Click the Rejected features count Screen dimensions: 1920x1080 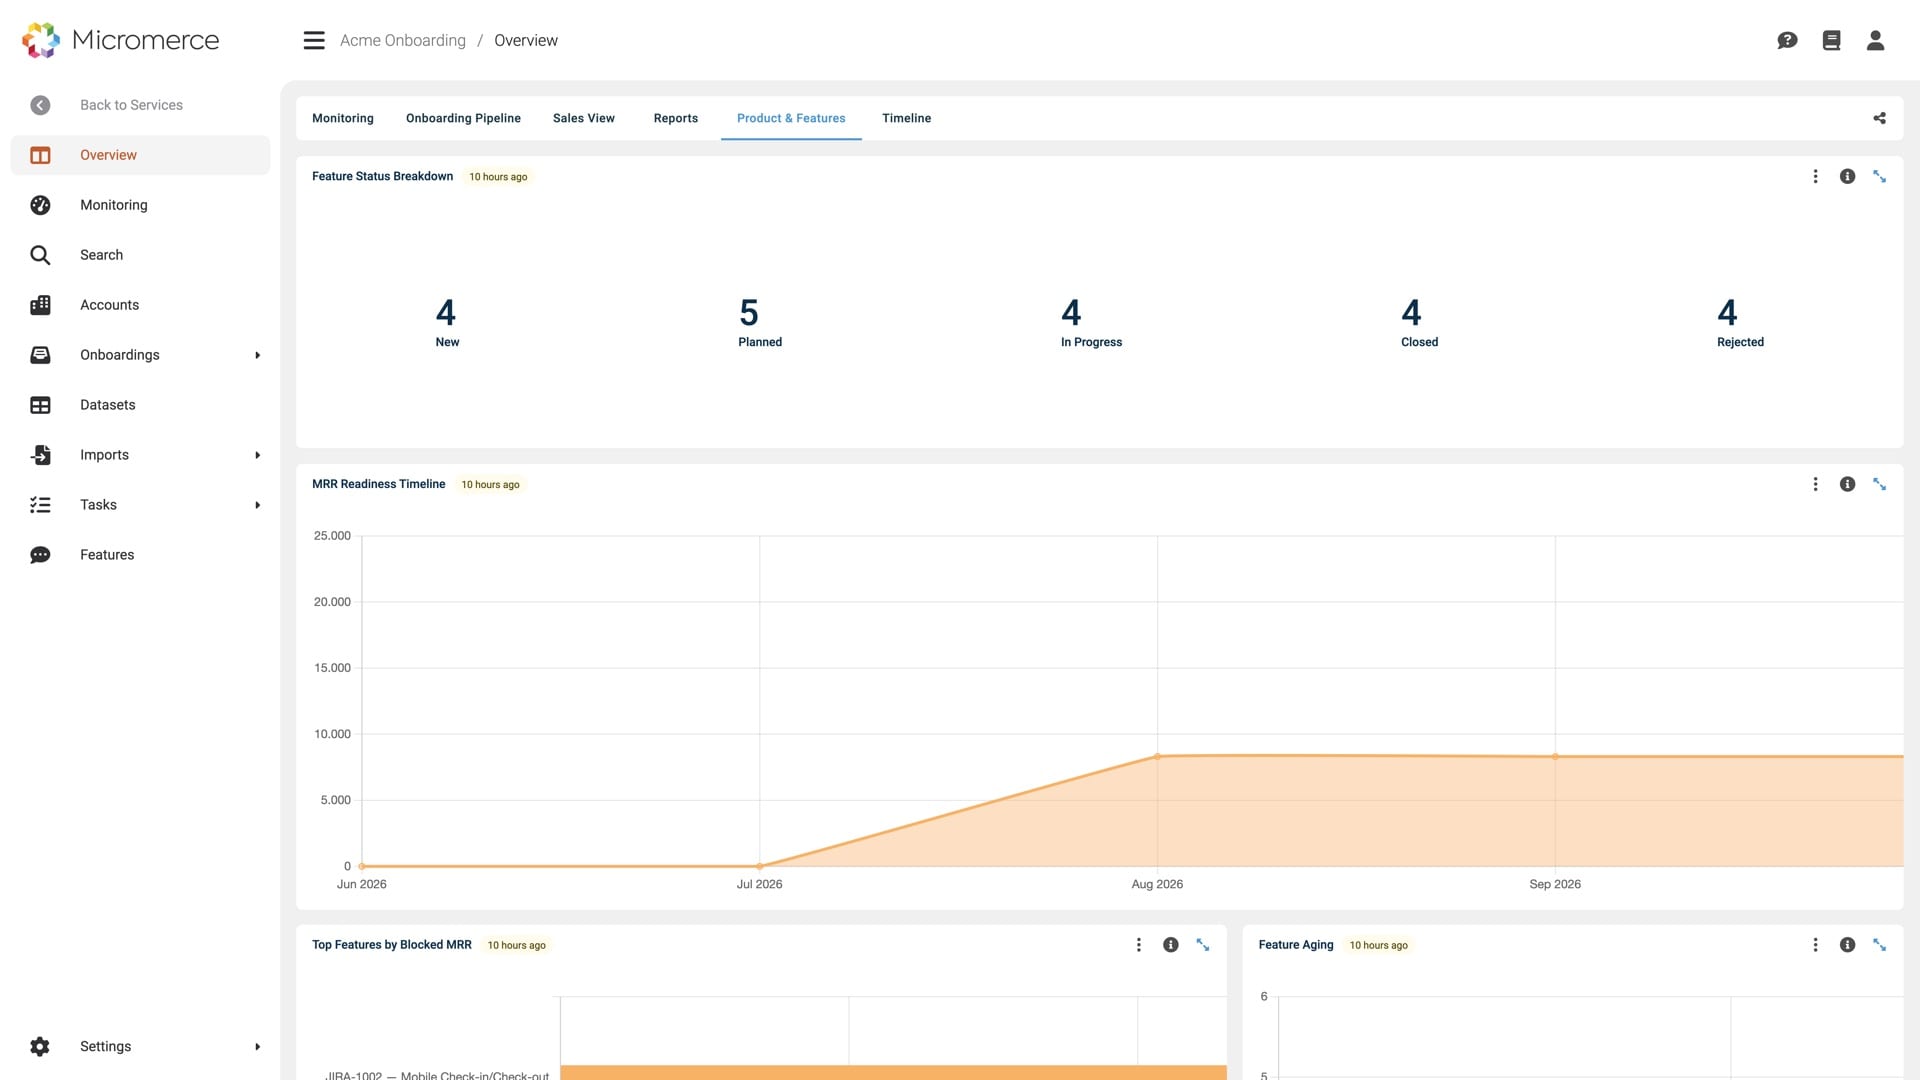(x=1727, y=313)
